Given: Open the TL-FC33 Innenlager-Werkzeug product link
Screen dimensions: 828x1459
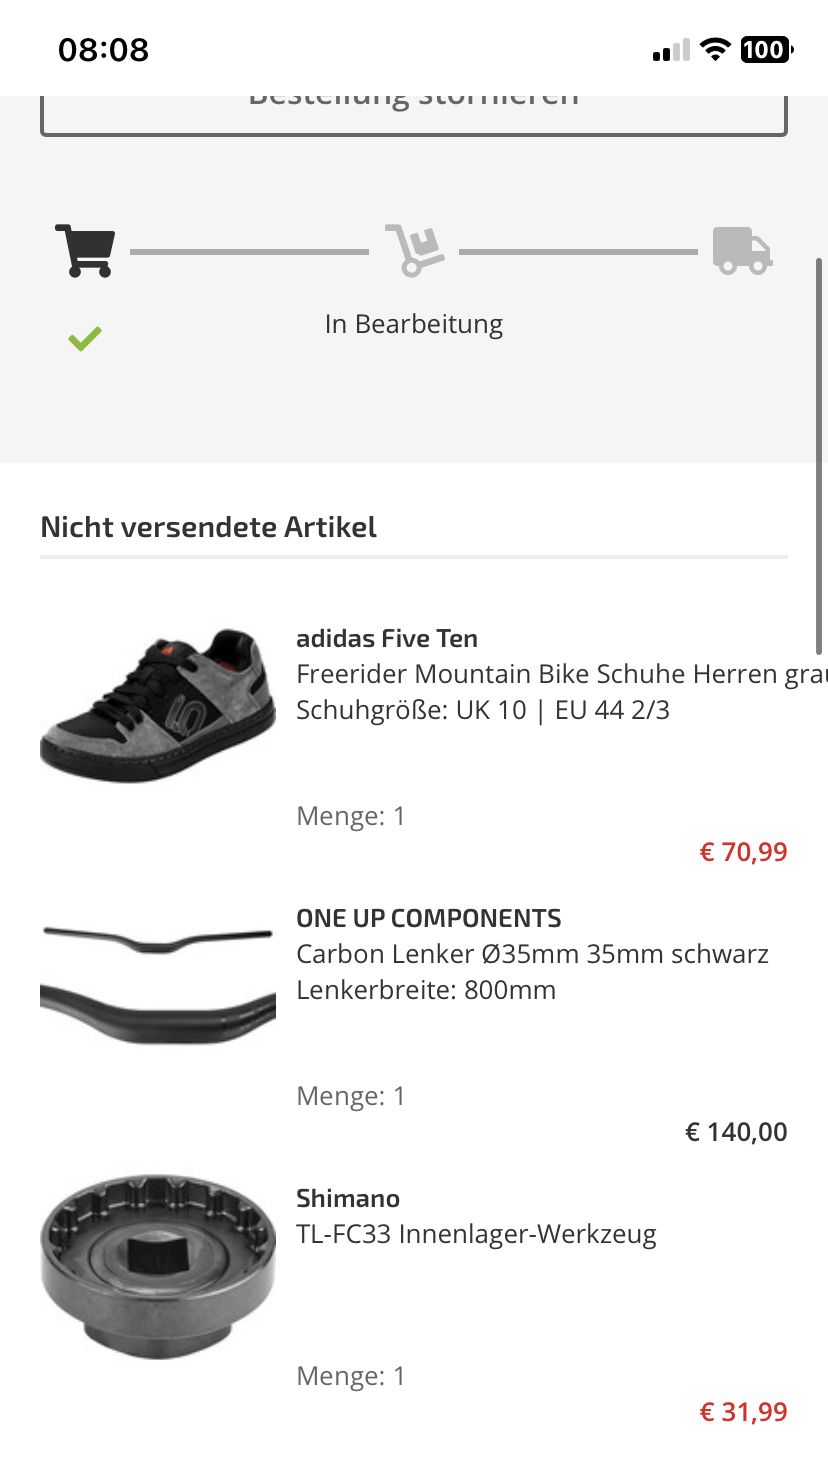Looking at the screenshot, I should [476, 1234].
